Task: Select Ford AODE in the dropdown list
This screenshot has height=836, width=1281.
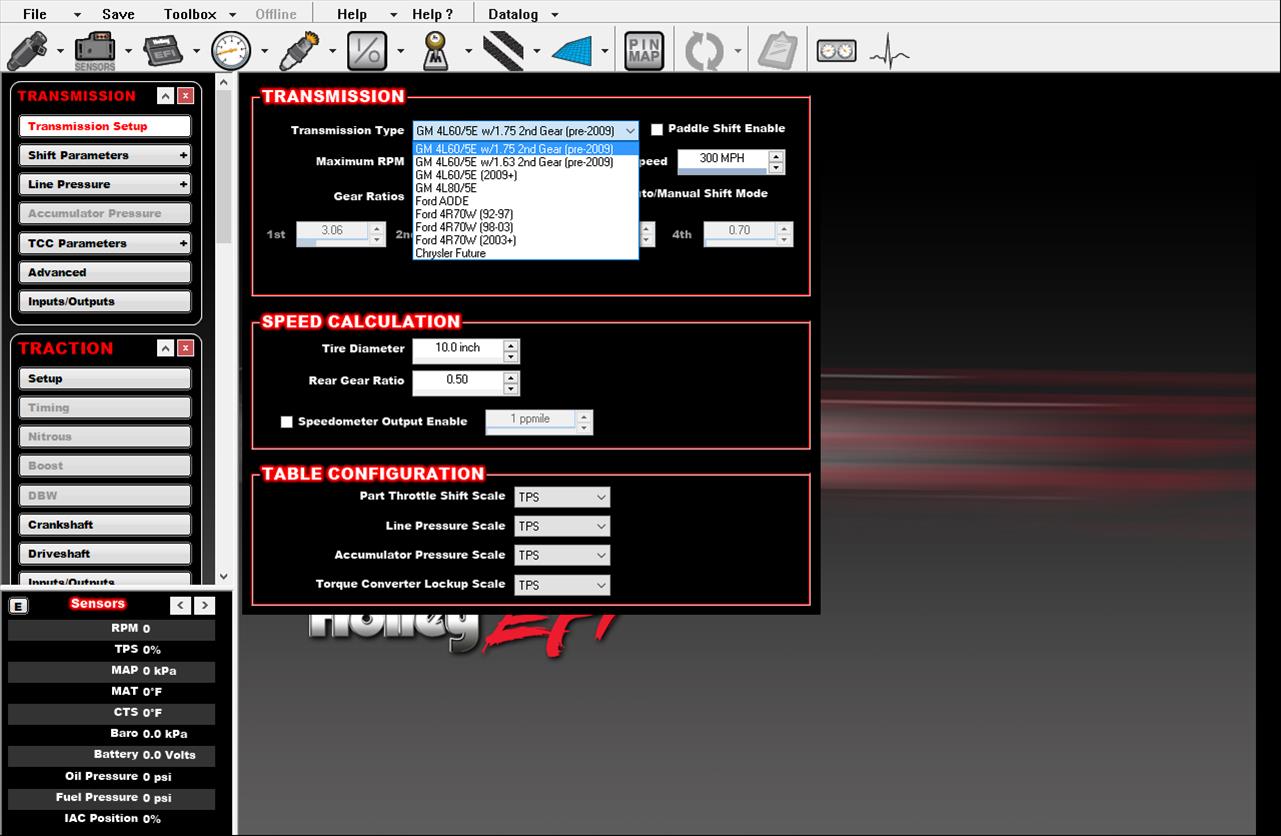Action: tap(525, 201)
